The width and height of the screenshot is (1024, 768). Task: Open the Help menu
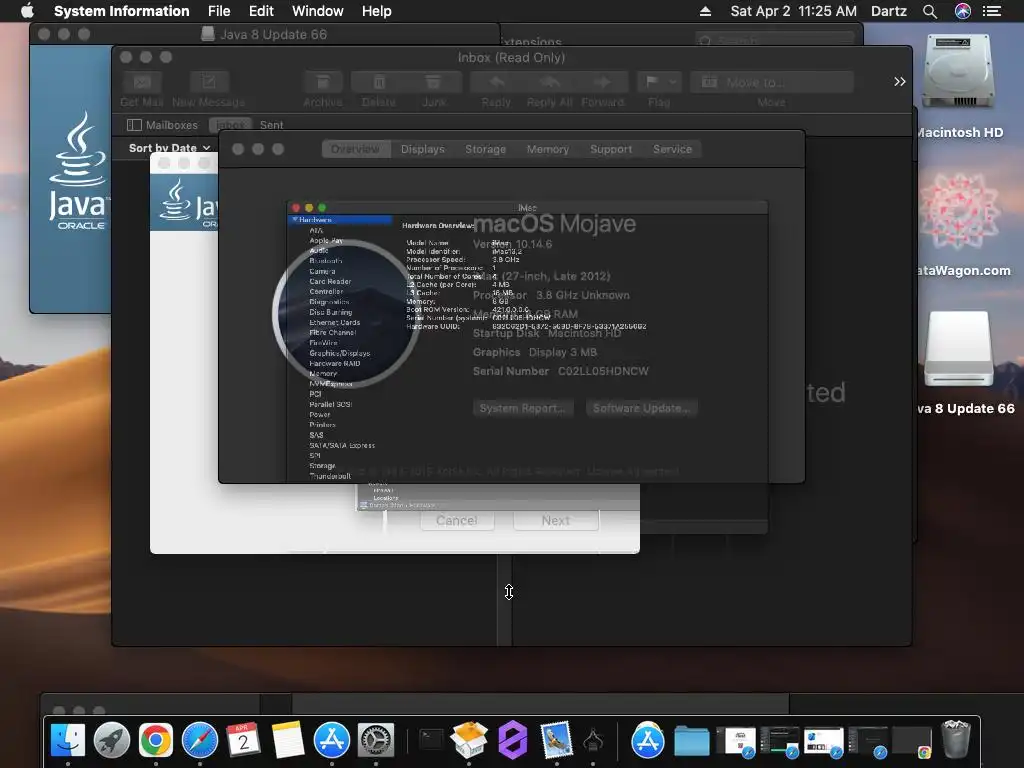tap(377, 11)
